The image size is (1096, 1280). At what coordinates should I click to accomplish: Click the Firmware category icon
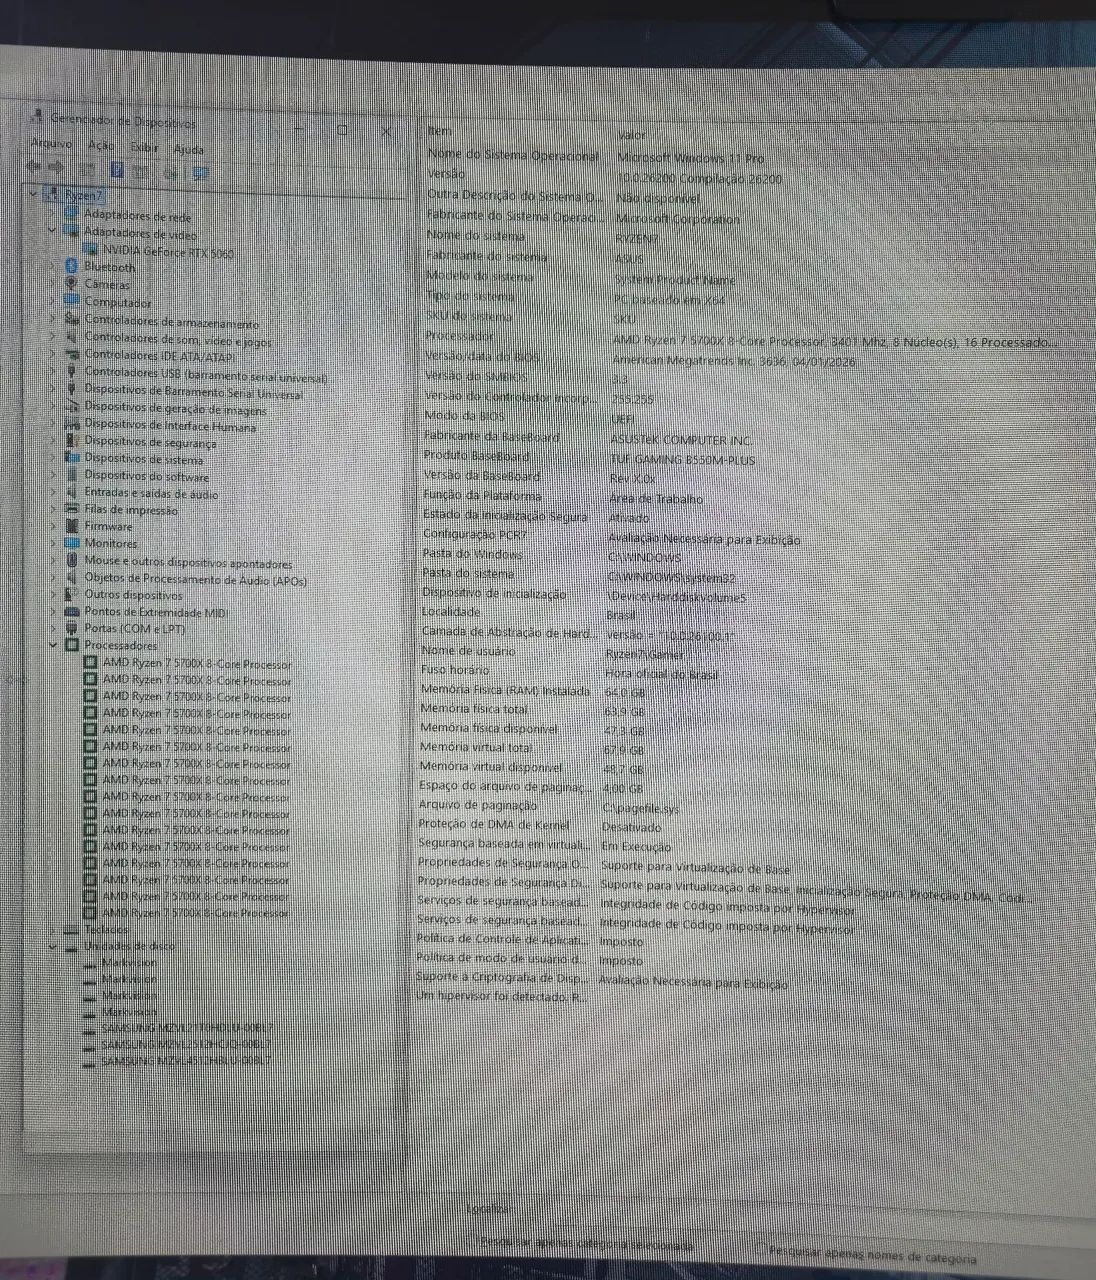click(71, 525)
